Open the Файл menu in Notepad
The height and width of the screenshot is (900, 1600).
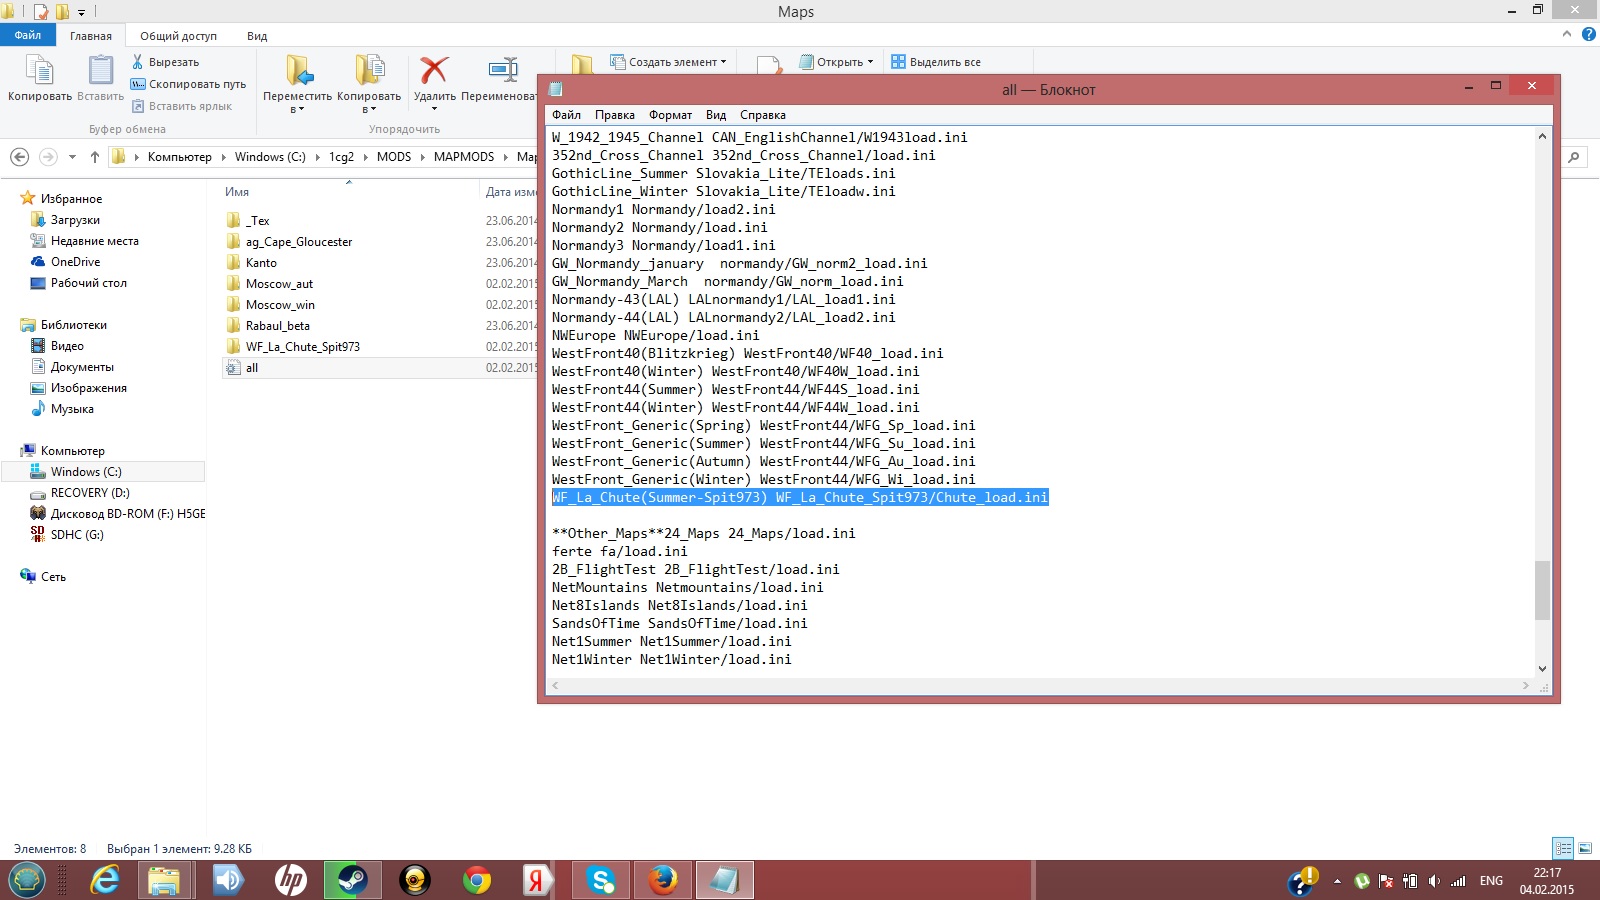pos(566,115)
